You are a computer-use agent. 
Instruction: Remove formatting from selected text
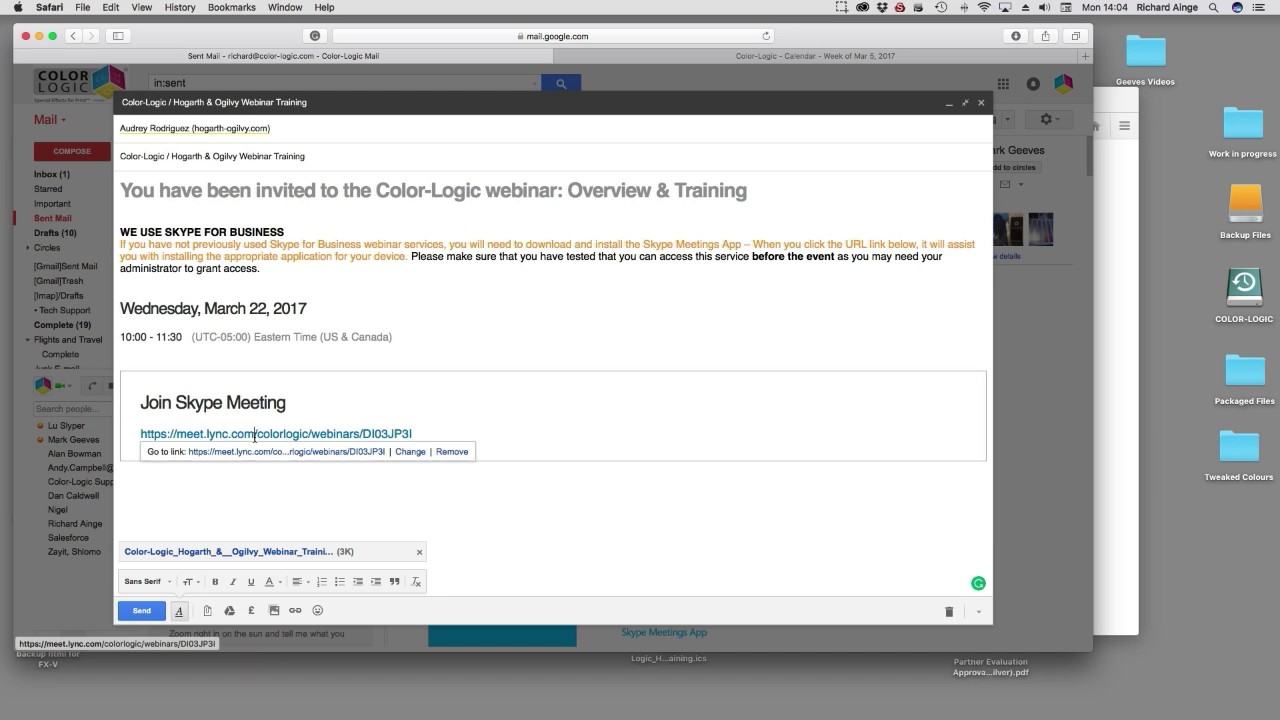click(x=416, y=582)
